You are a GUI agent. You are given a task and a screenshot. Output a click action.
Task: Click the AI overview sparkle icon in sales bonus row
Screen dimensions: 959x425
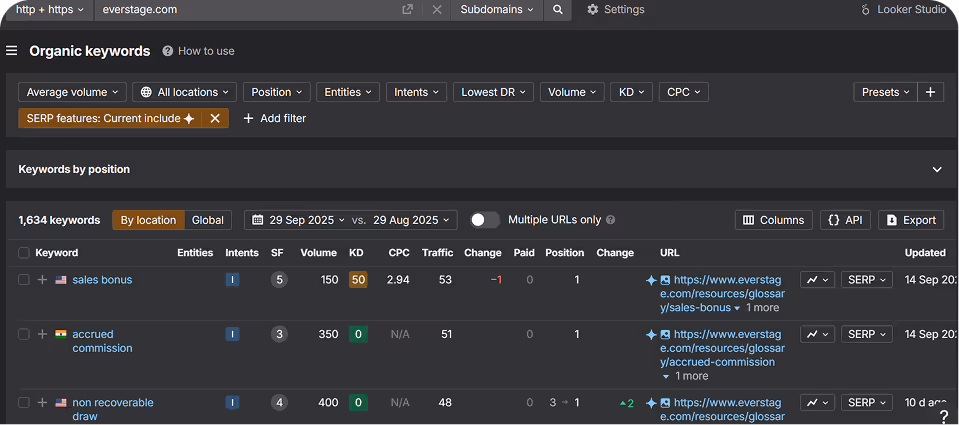click(651, 280)
